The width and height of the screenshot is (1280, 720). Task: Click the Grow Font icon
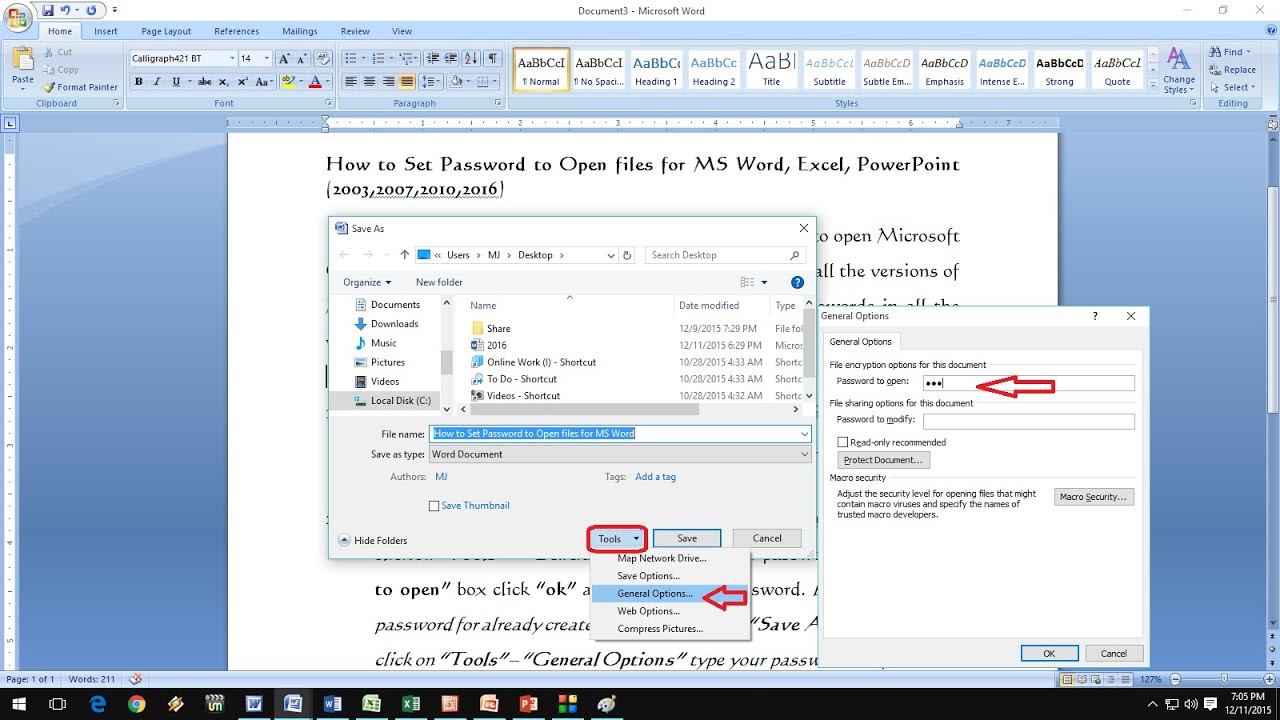pos(284,59)
